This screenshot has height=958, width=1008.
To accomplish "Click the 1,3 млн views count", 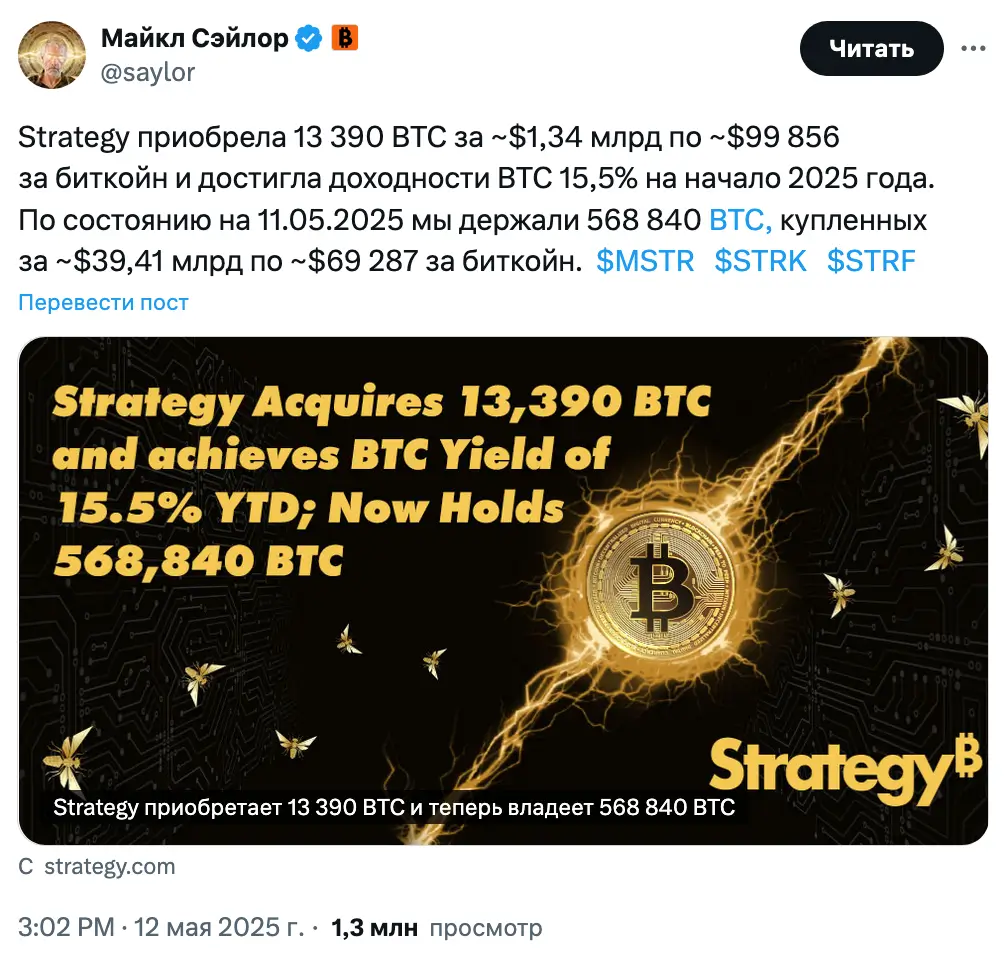I will click(x=374, y=927).
